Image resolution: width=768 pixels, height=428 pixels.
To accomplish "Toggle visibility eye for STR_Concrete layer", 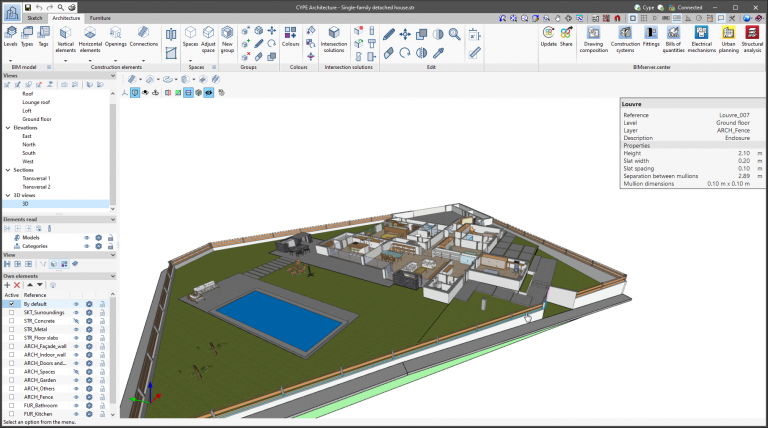I will [76, 321].
